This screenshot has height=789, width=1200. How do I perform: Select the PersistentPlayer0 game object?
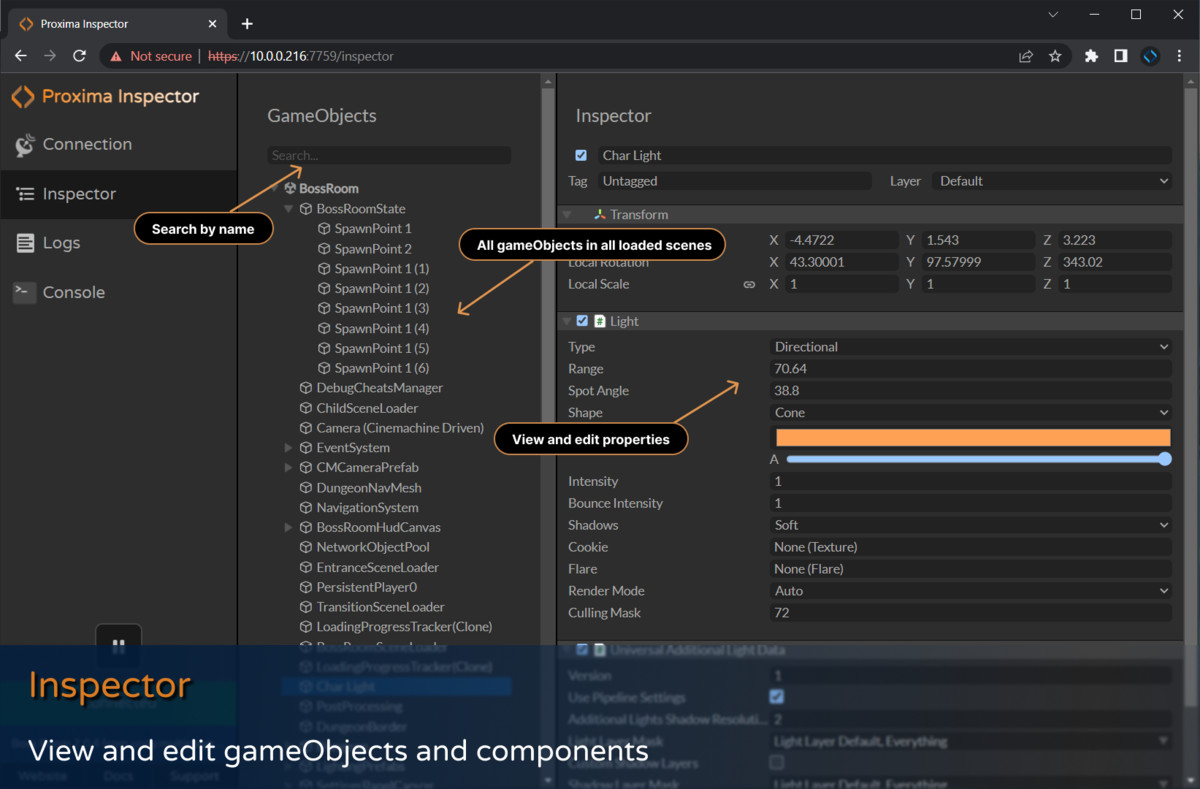366,587
